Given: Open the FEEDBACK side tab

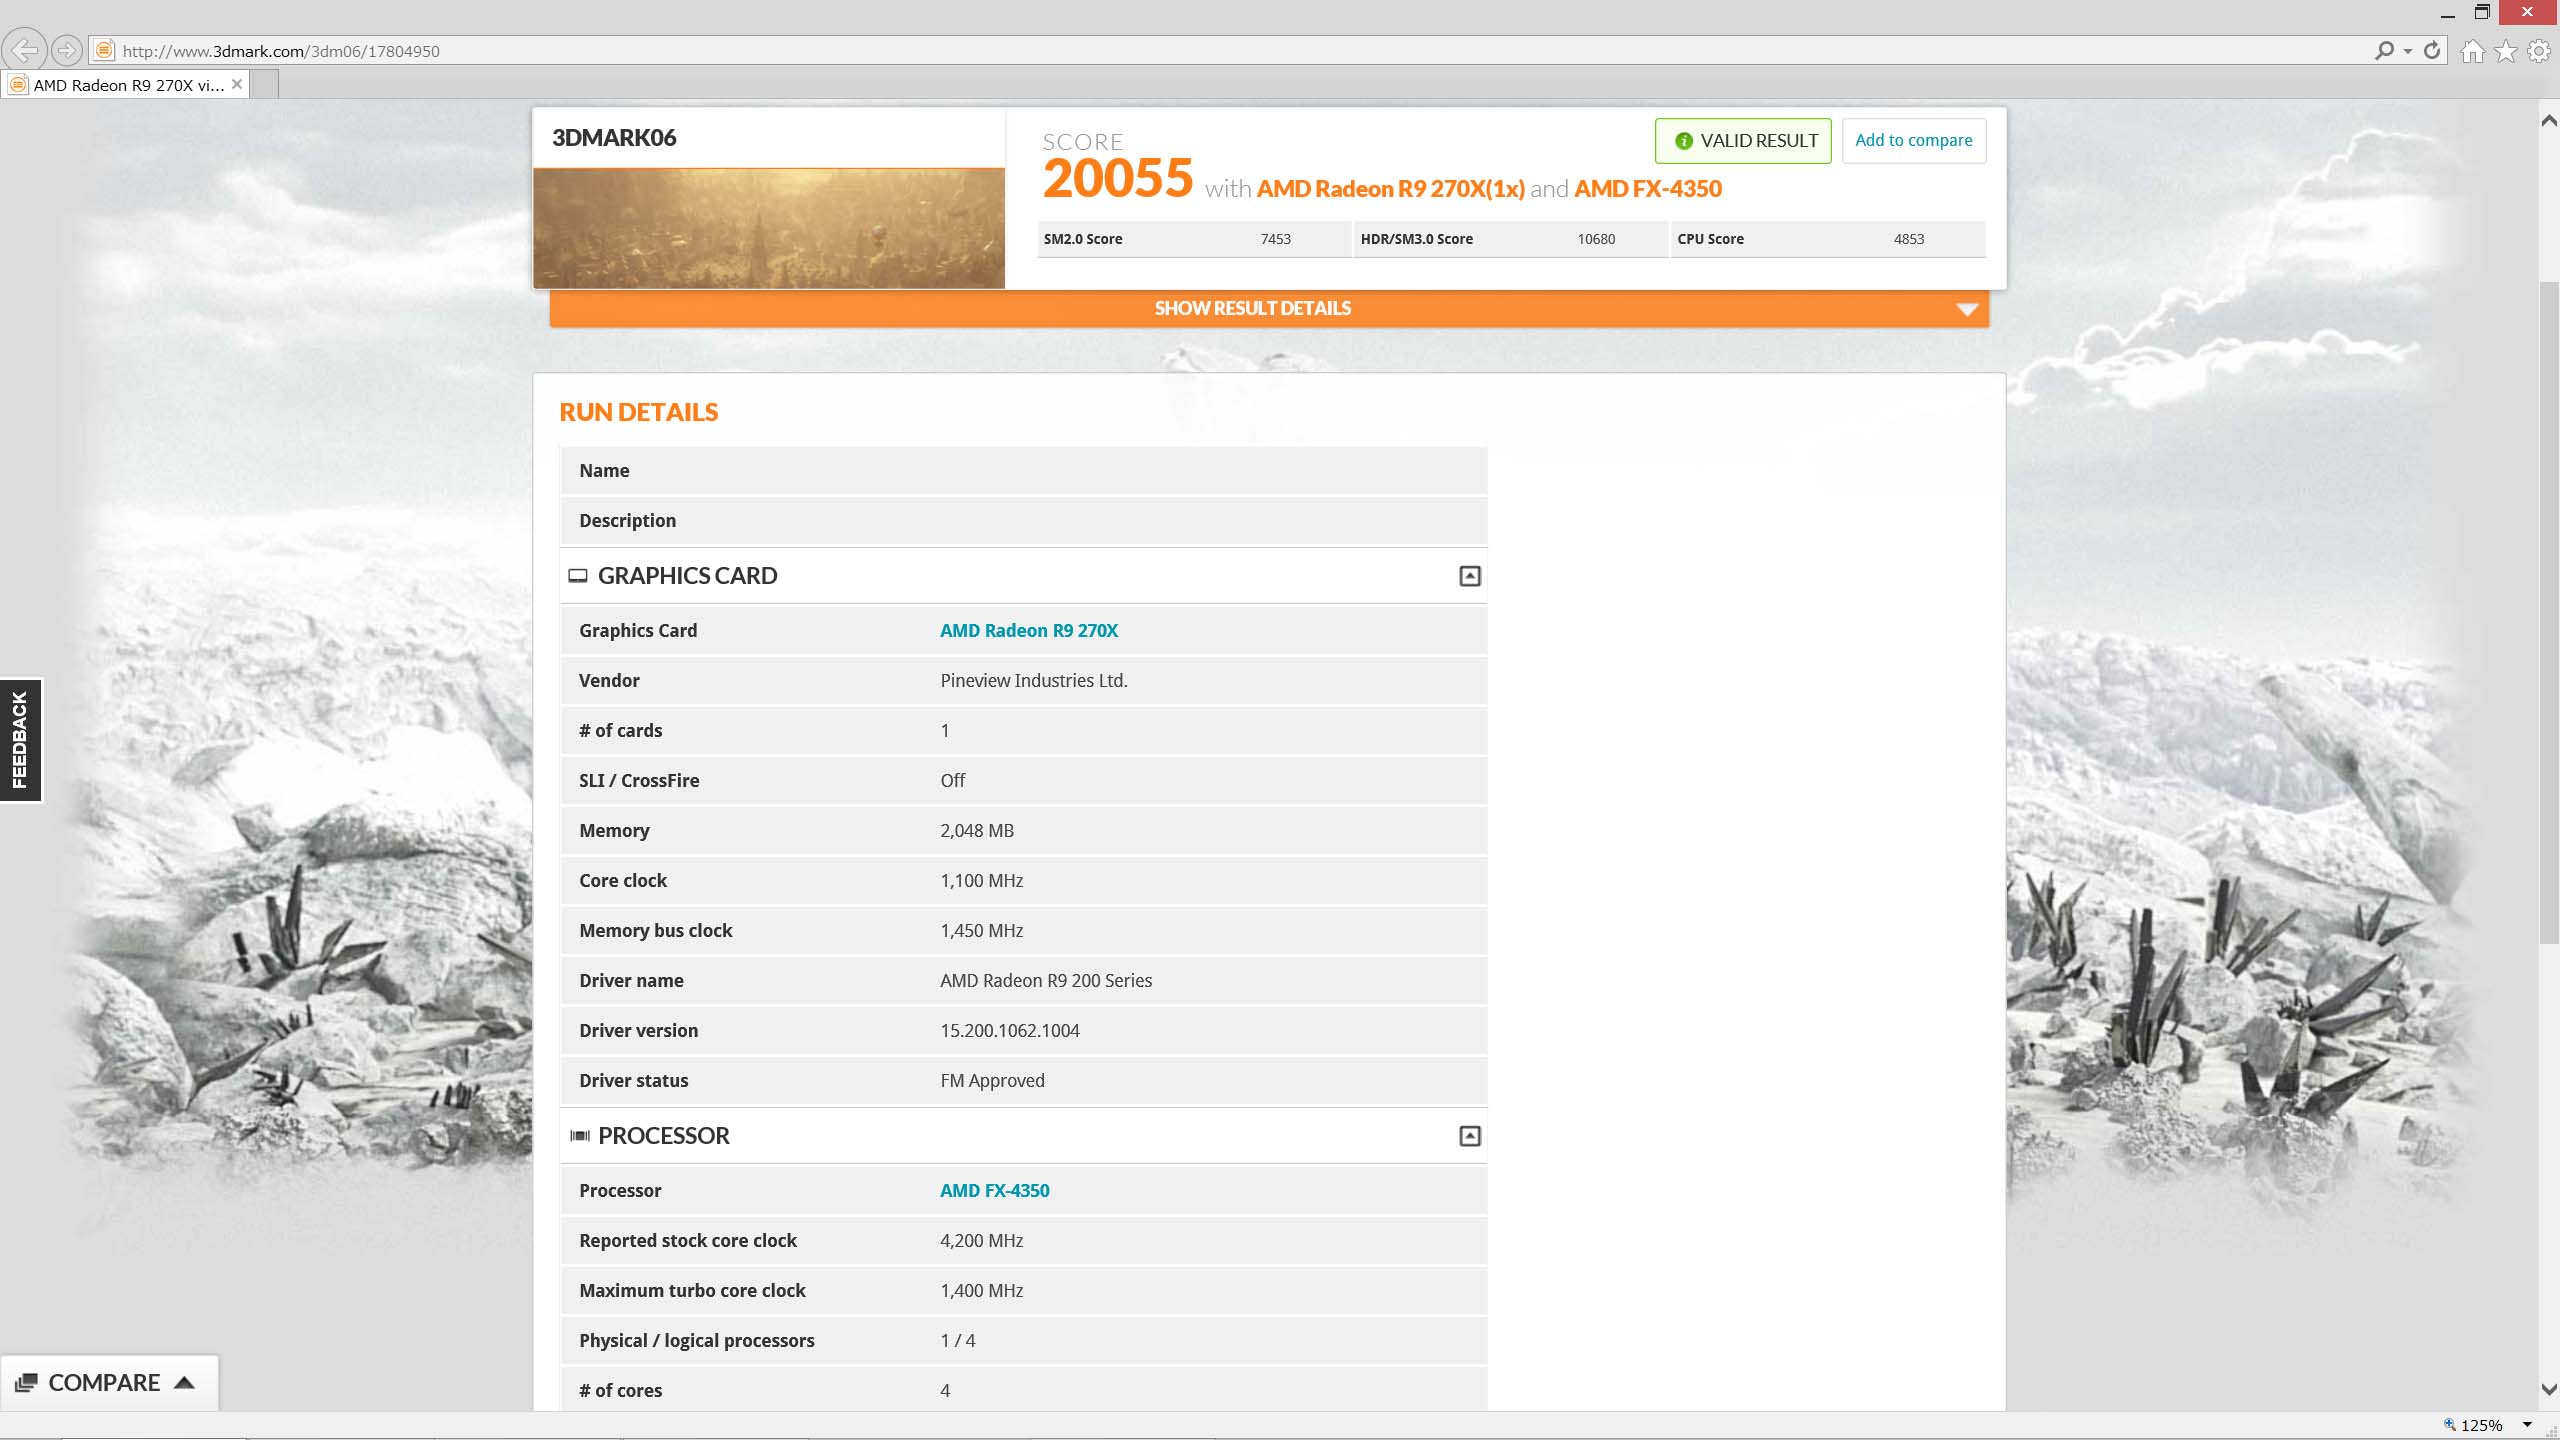Looking at the screenshot, I should click(20, 740).
